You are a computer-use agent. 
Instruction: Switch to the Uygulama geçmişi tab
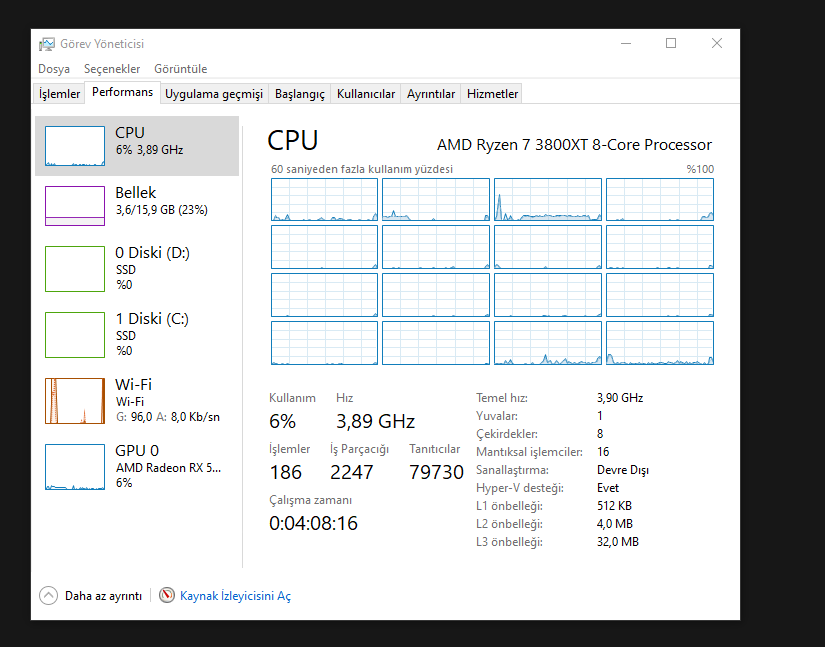214,94
